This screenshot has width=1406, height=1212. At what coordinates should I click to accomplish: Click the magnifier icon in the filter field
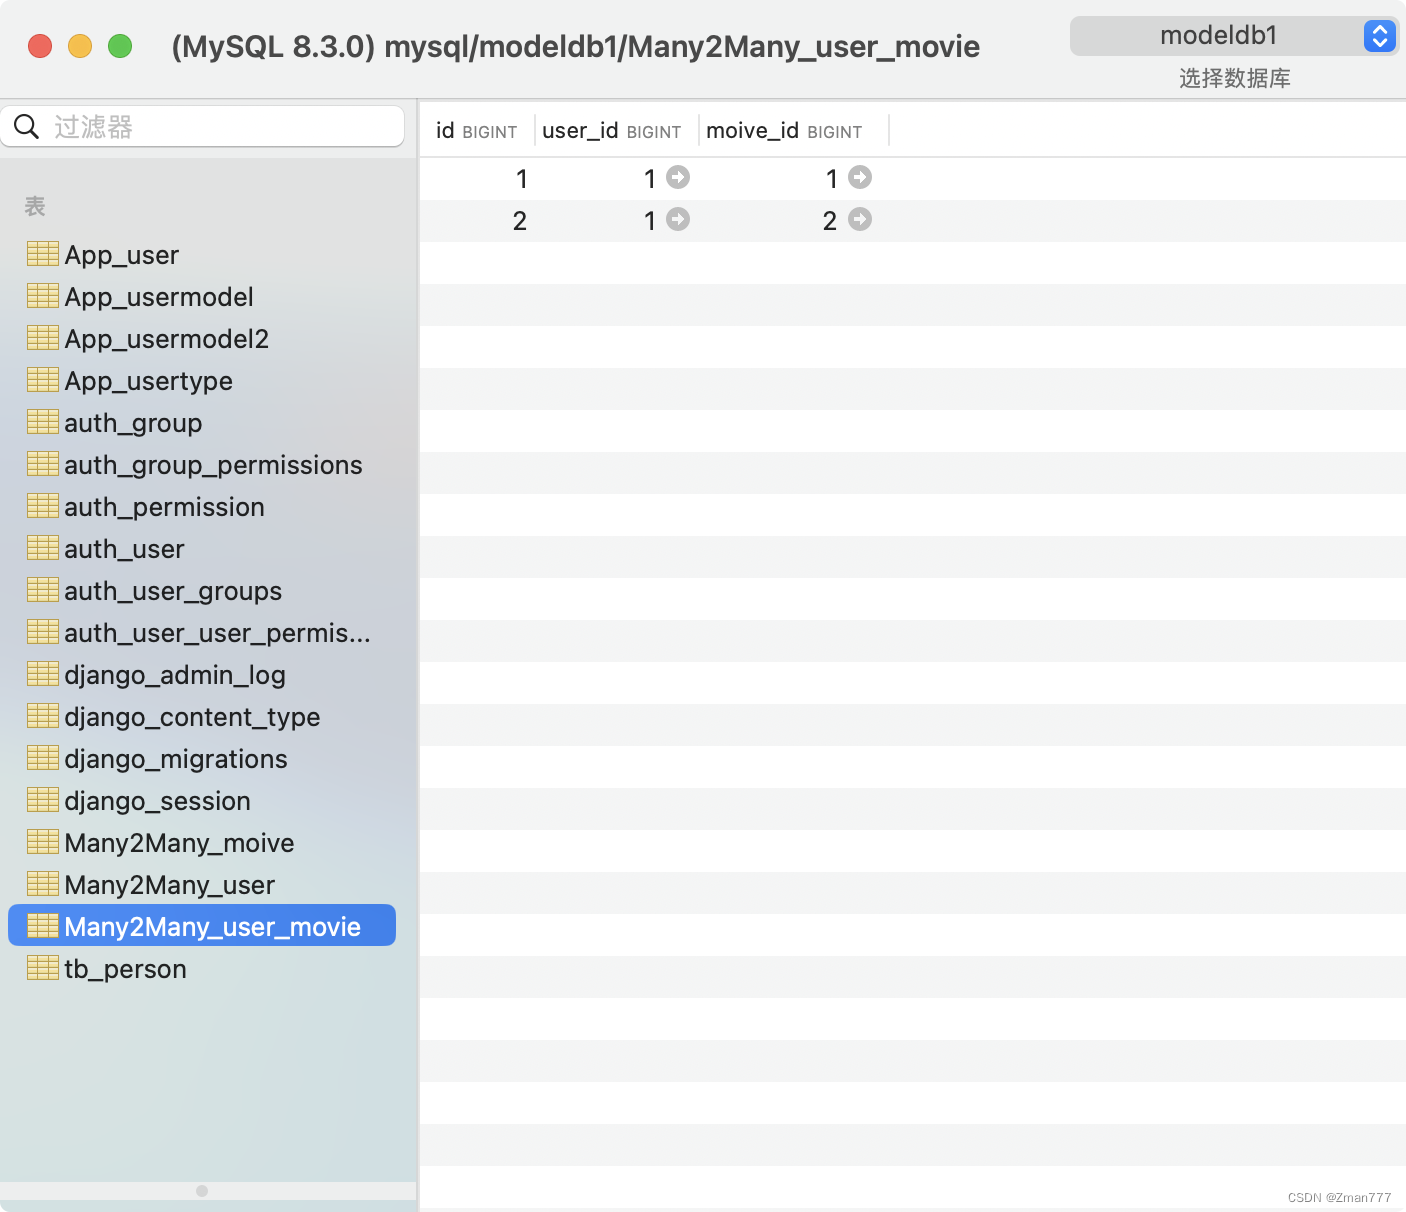pyautogui.click(x=26, y=126)
